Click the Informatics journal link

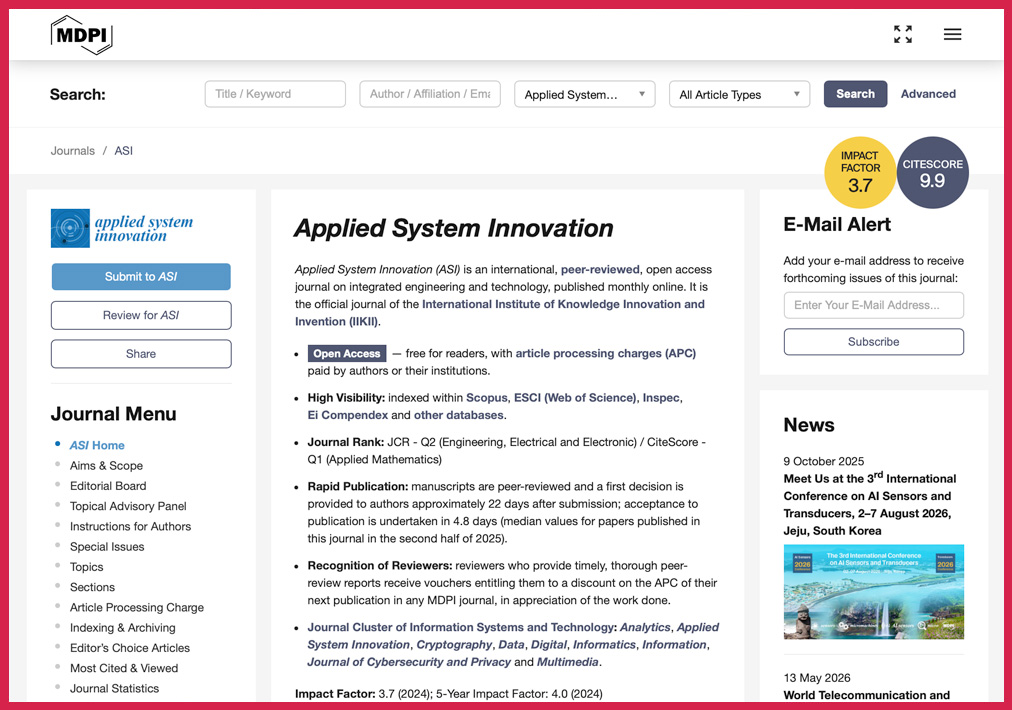[604, 645]
